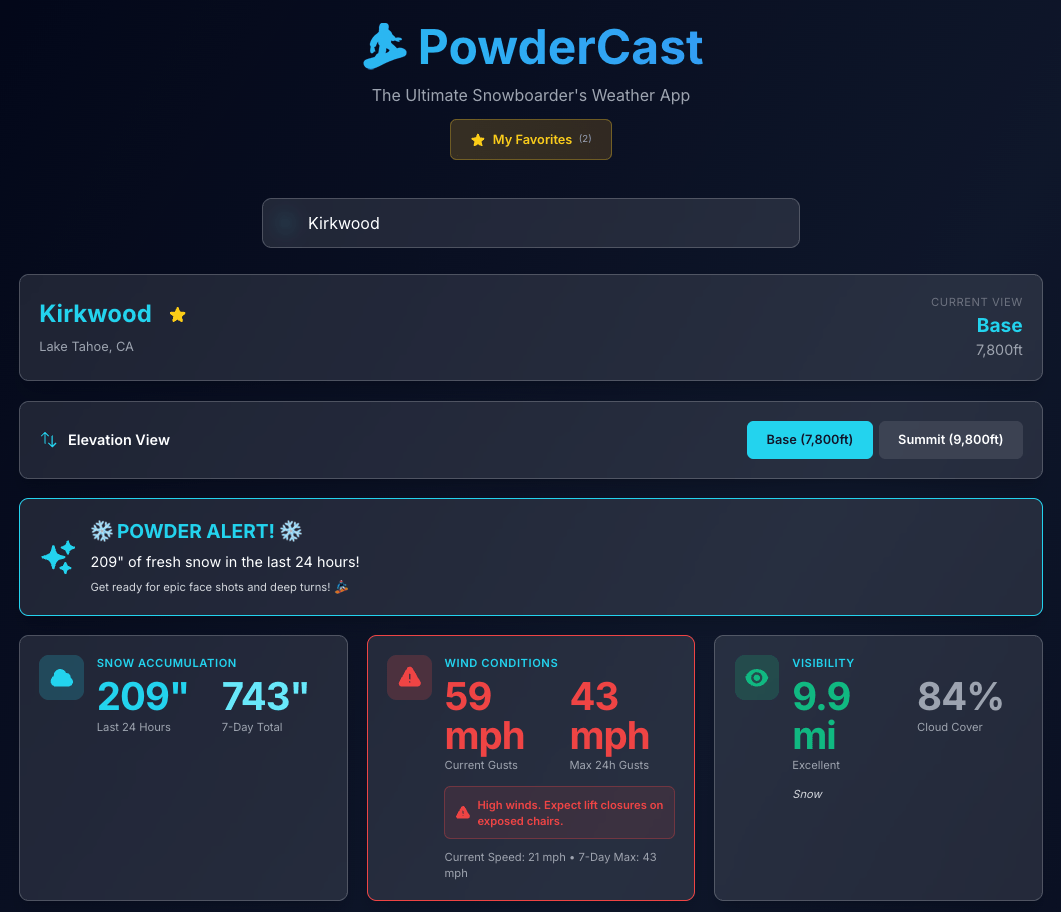The height and width of the screenshot is (912, 1061).
Task: Click the Powder Alert sparkles icon
Action: pyautogui.click(x=58, y=557)
